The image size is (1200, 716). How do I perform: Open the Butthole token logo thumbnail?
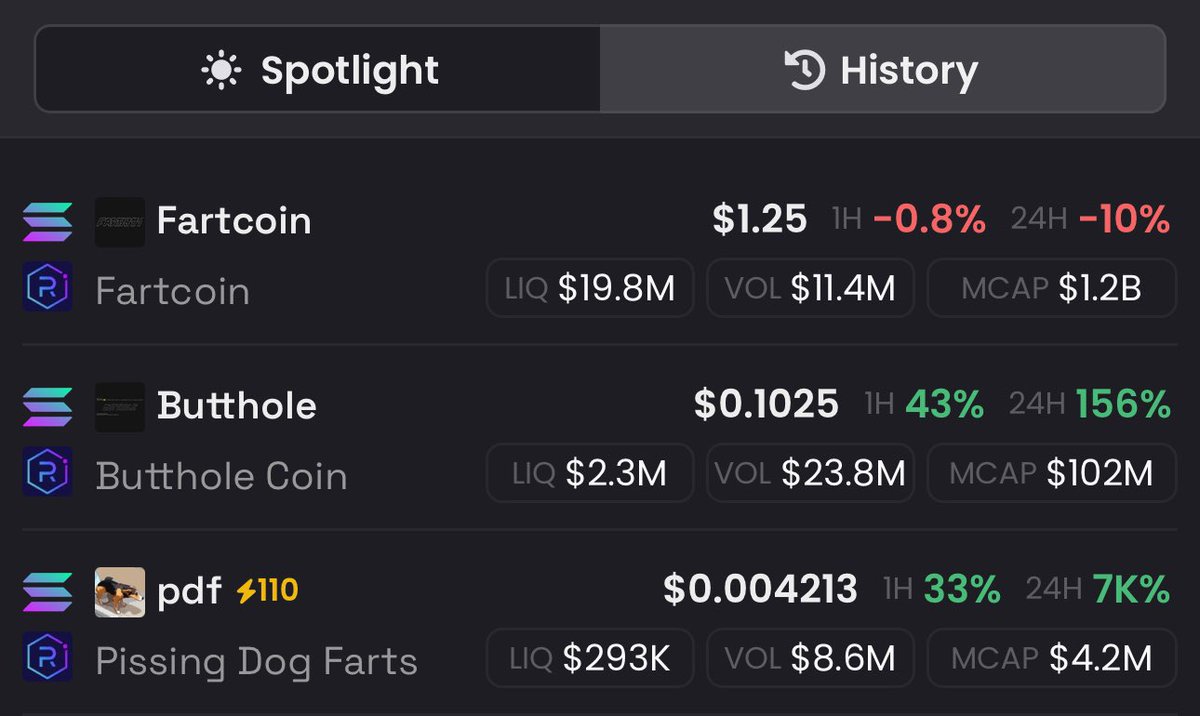pyautogui.click(x=120, y=406)
